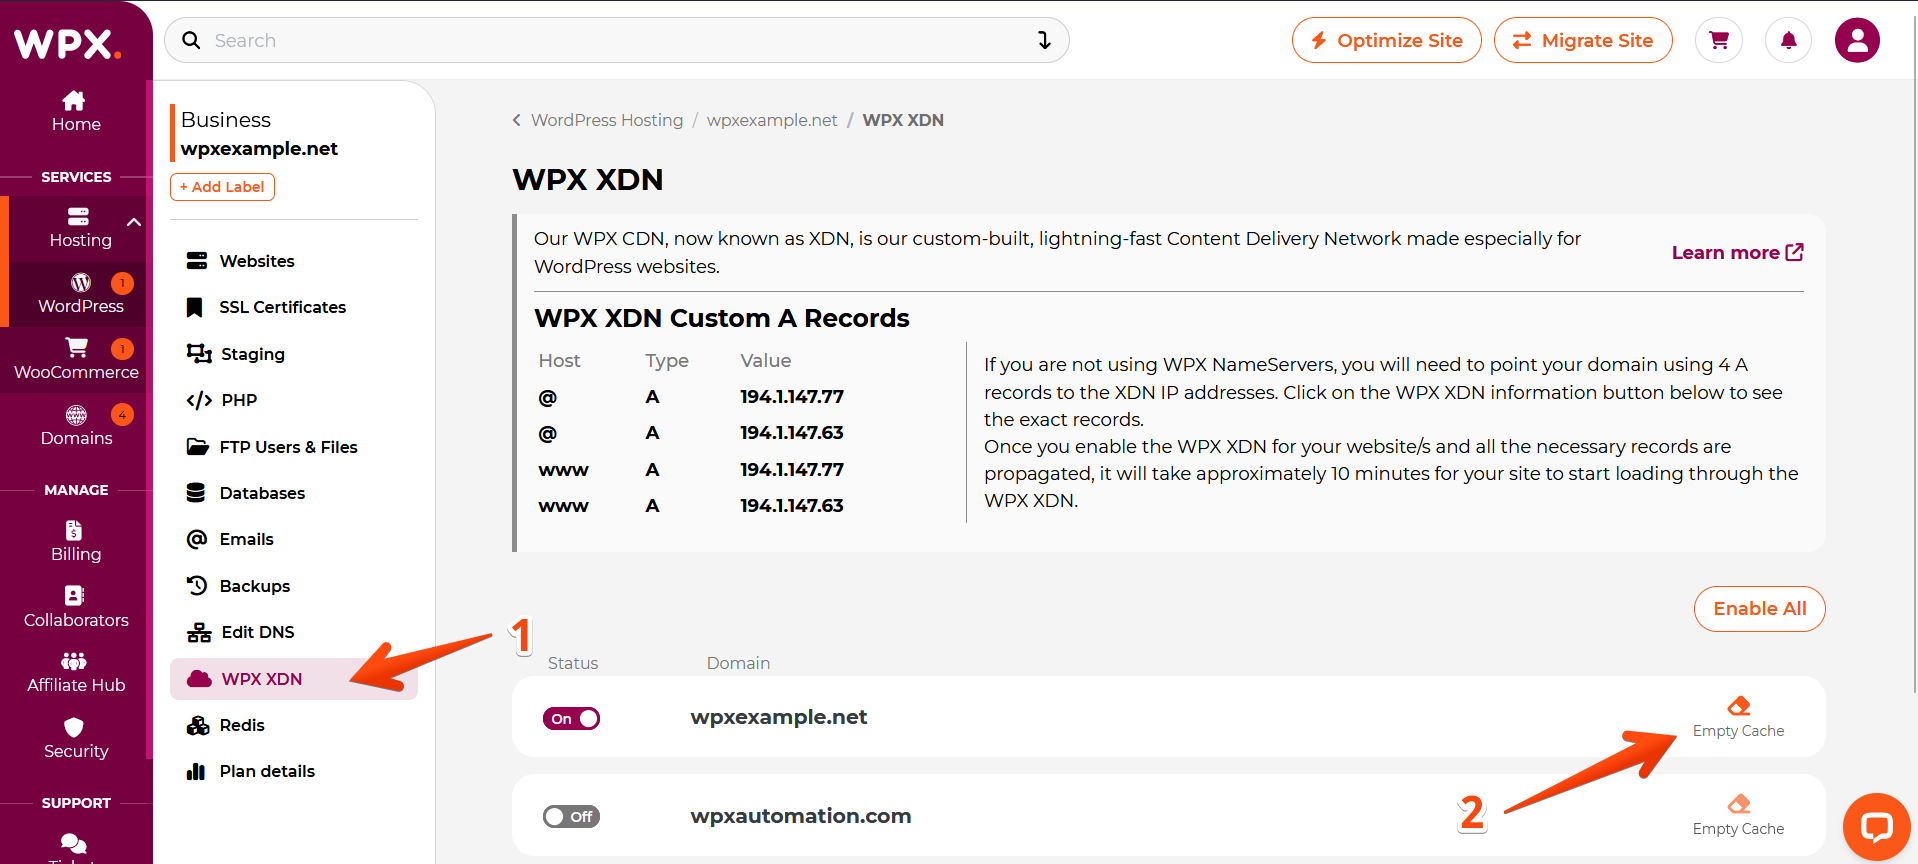Image resolution: width=1918 pixels, height=864 pixels.
Task: Open Affiliate Hub from sidebar
Action: [76, 672]
